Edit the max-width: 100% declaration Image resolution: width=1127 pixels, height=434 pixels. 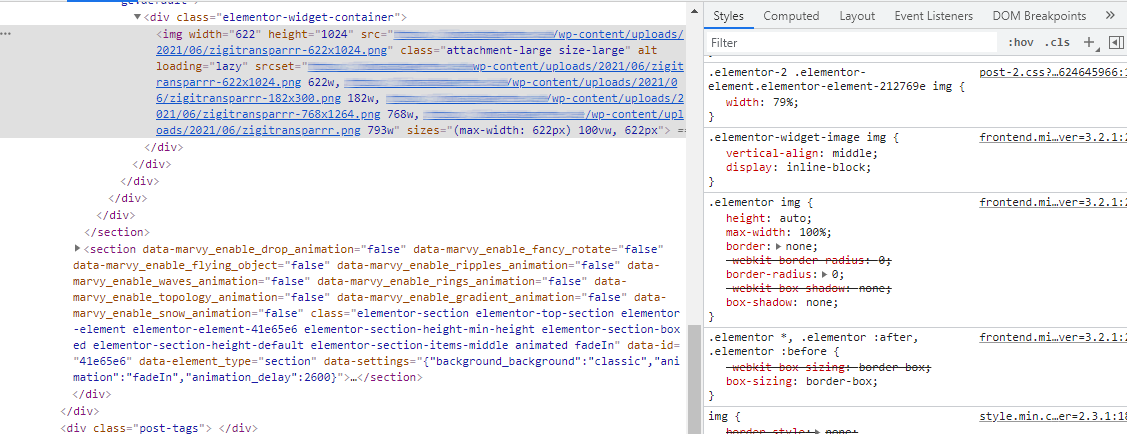point(778,232)
